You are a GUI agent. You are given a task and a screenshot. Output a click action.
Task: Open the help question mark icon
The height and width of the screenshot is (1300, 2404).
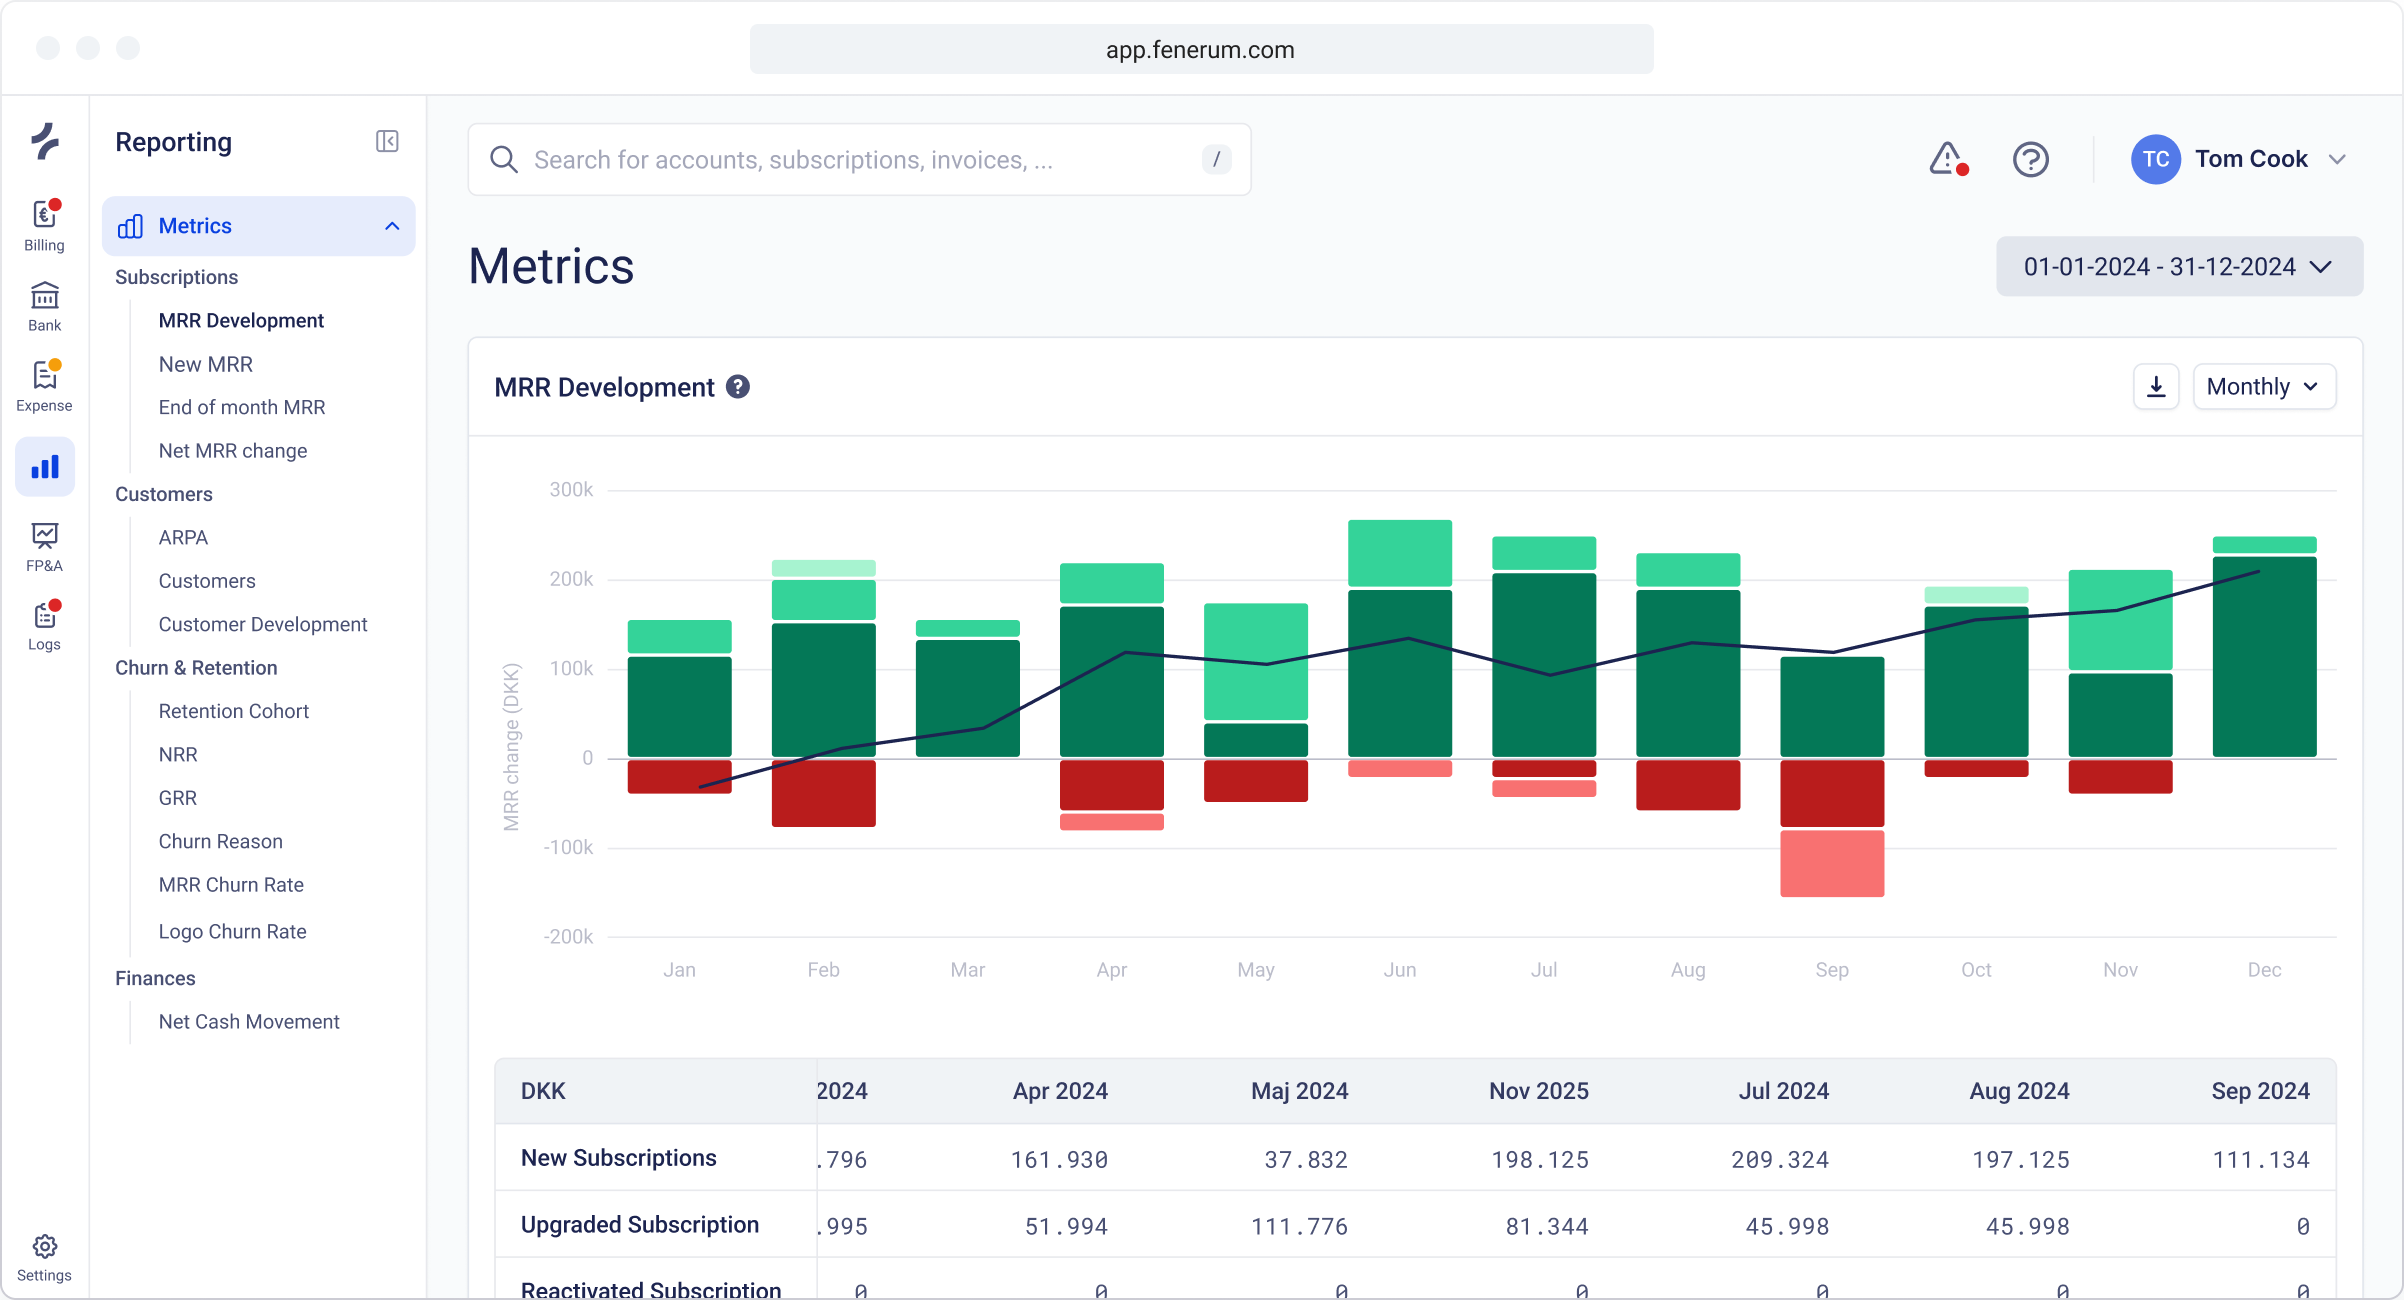(x=2030, y=159)
